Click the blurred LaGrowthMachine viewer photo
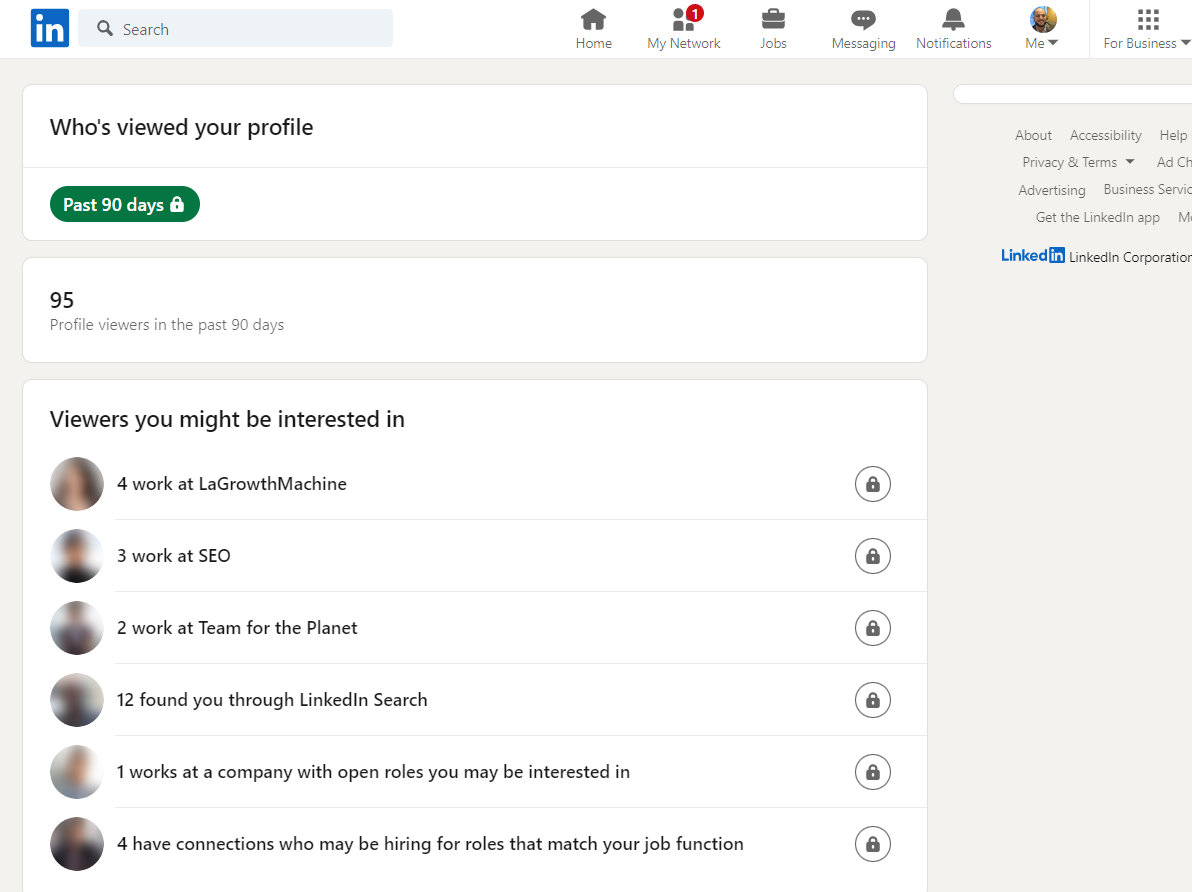Screen dimensions: 1192x892 [x=76, y=484]
